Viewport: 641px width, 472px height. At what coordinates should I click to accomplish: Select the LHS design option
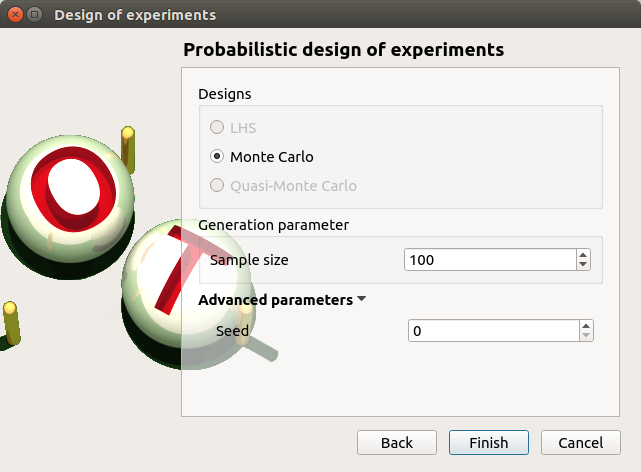click(x=217, y=128)
